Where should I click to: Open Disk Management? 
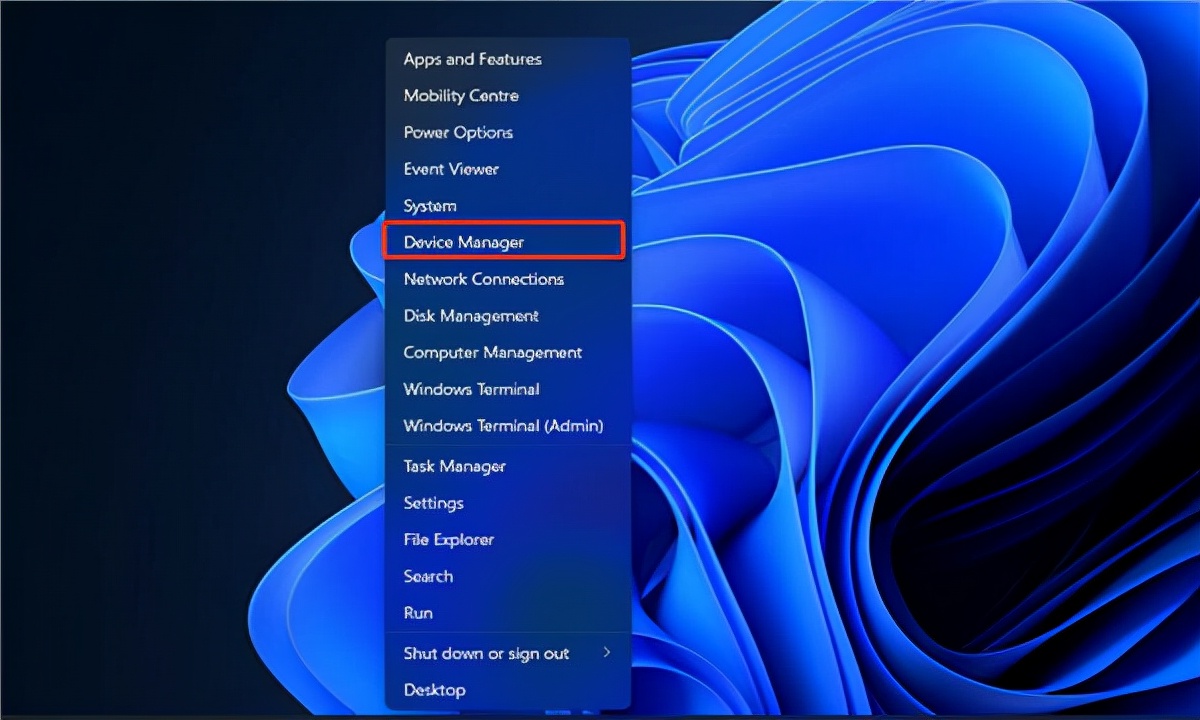470,315
